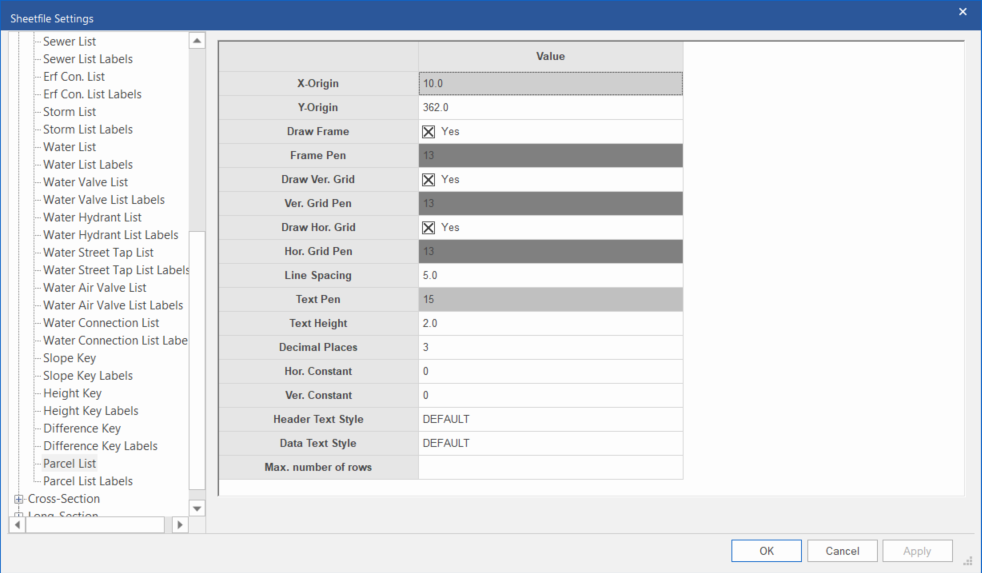
Task: Pick the Frame Pen color cell
Action: point(550,155)
